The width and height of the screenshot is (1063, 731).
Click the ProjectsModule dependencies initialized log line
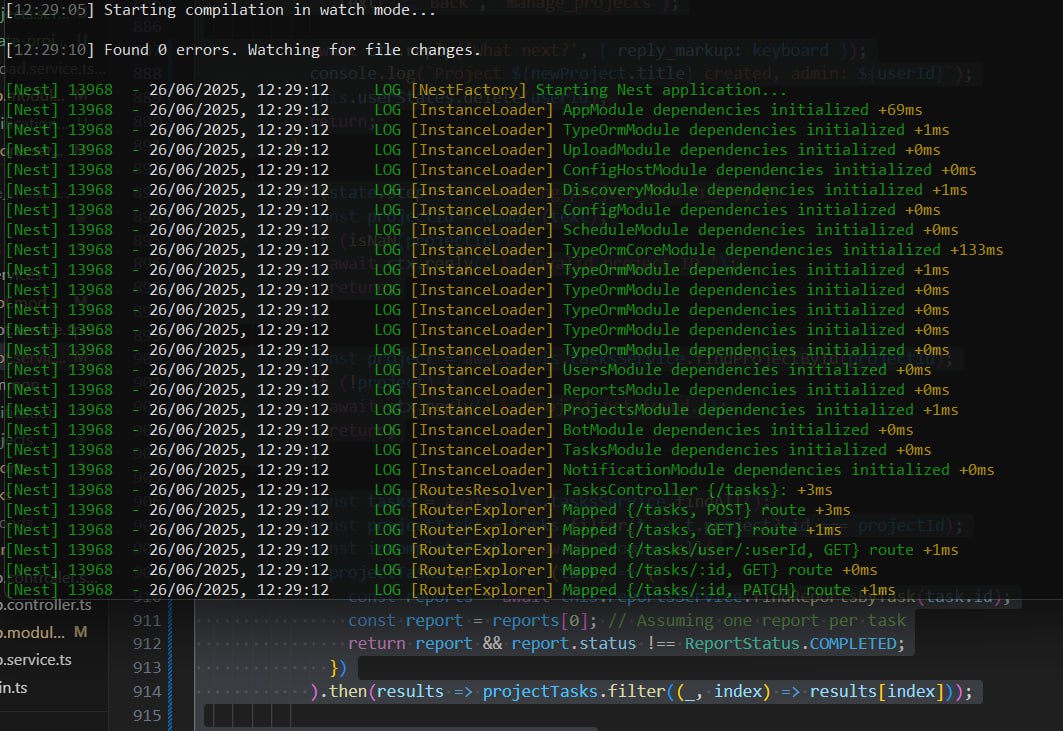click(x=482, y=410)
